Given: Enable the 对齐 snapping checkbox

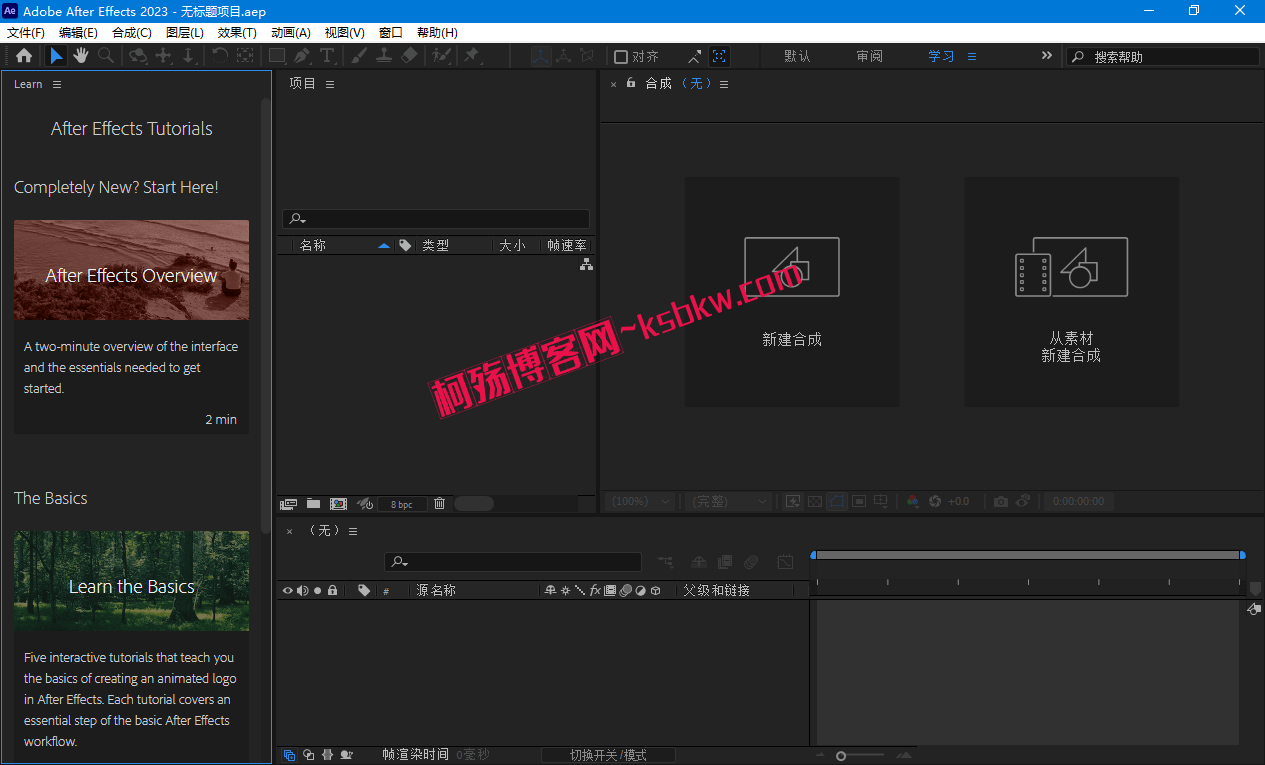Looking at the screenshot, I should 621,57.
